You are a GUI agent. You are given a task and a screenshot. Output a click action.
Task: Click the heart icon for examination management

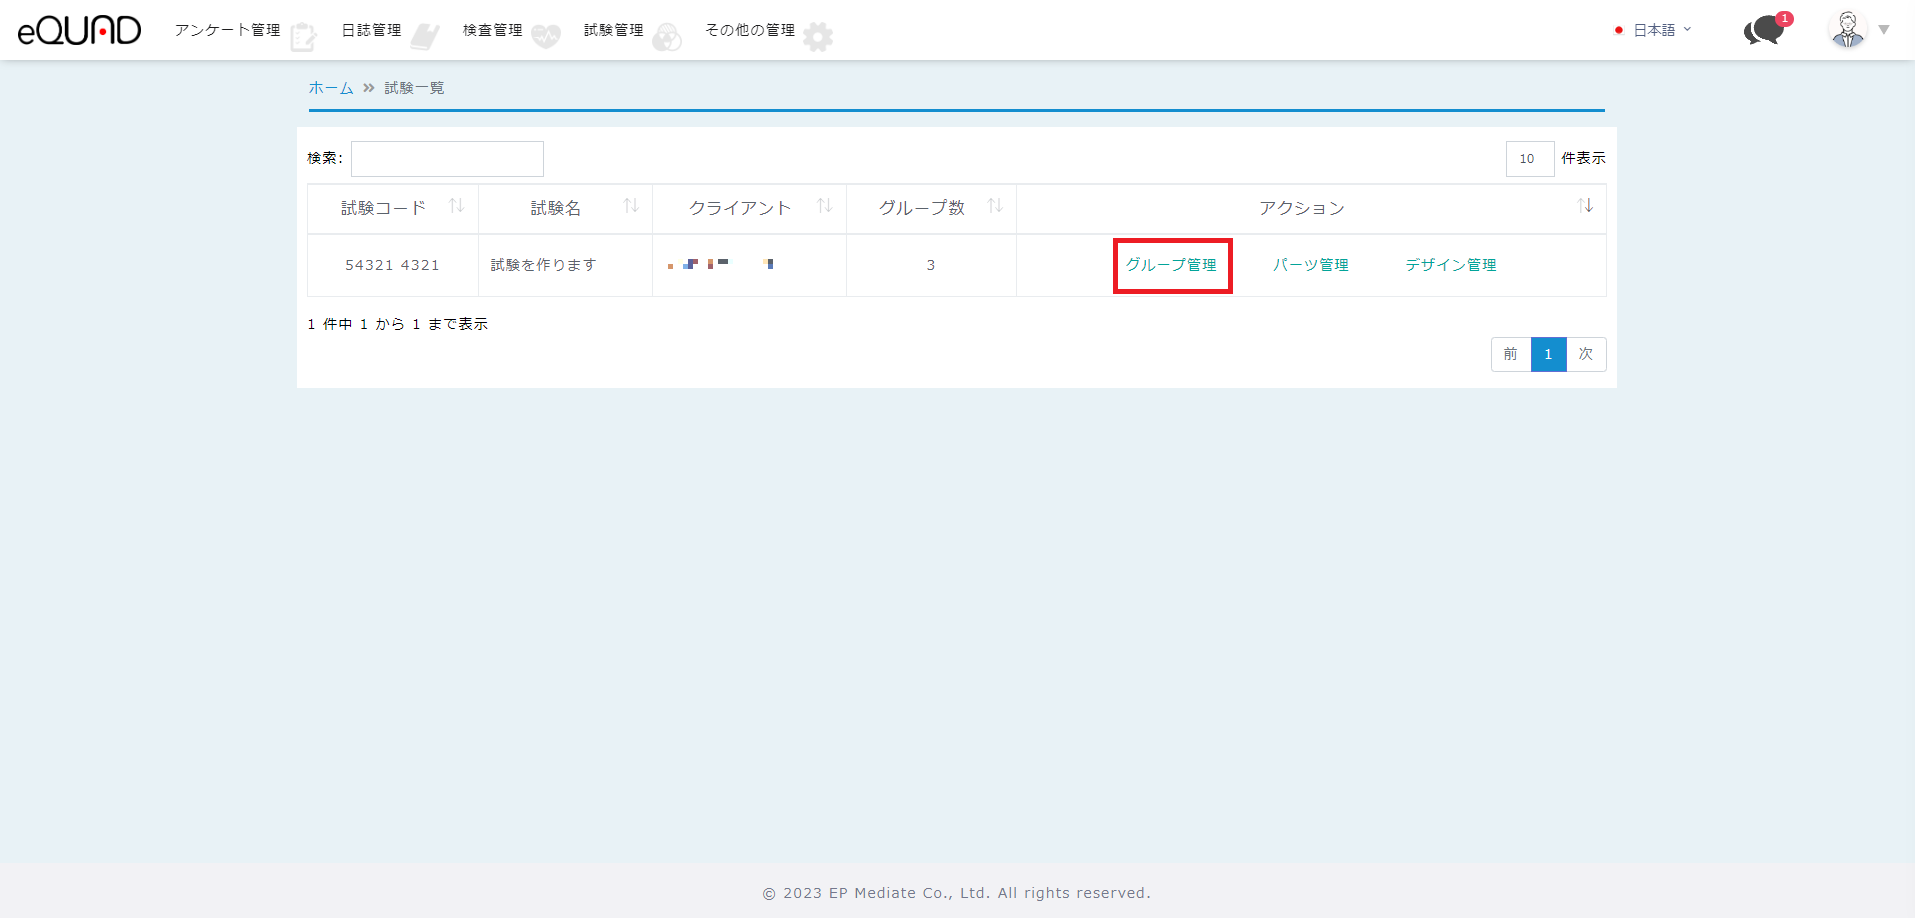(546, 37)
